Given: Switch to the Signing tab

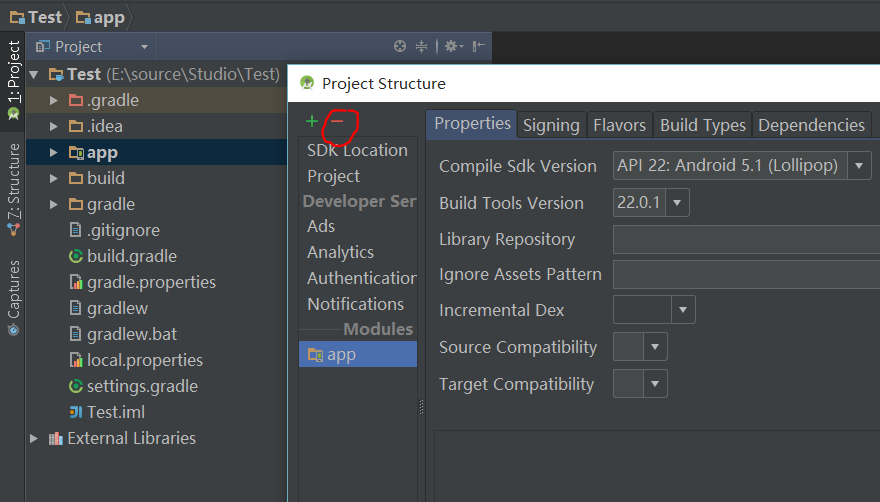Looking at the screenshot, I should coord(551,125).
